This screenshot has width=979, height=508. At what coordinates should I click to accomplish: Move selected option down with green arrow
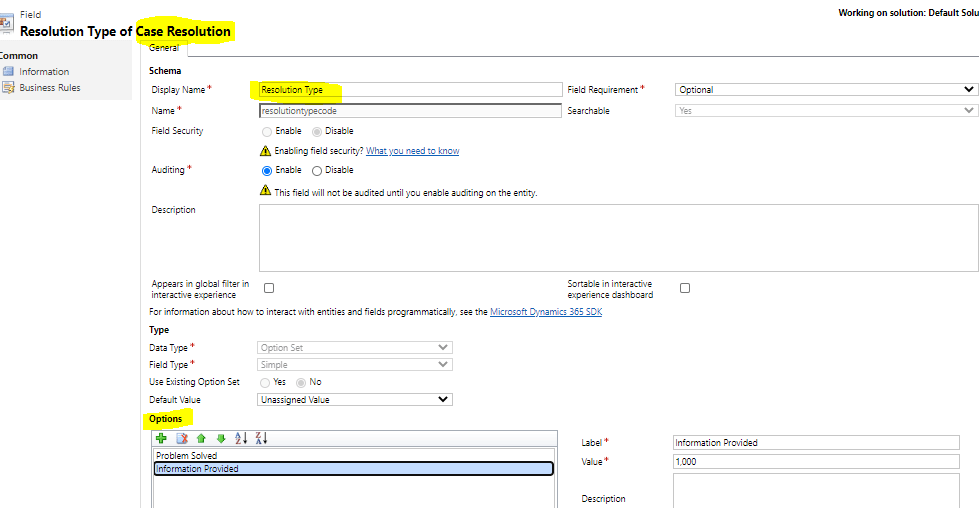tap(221, 439)
